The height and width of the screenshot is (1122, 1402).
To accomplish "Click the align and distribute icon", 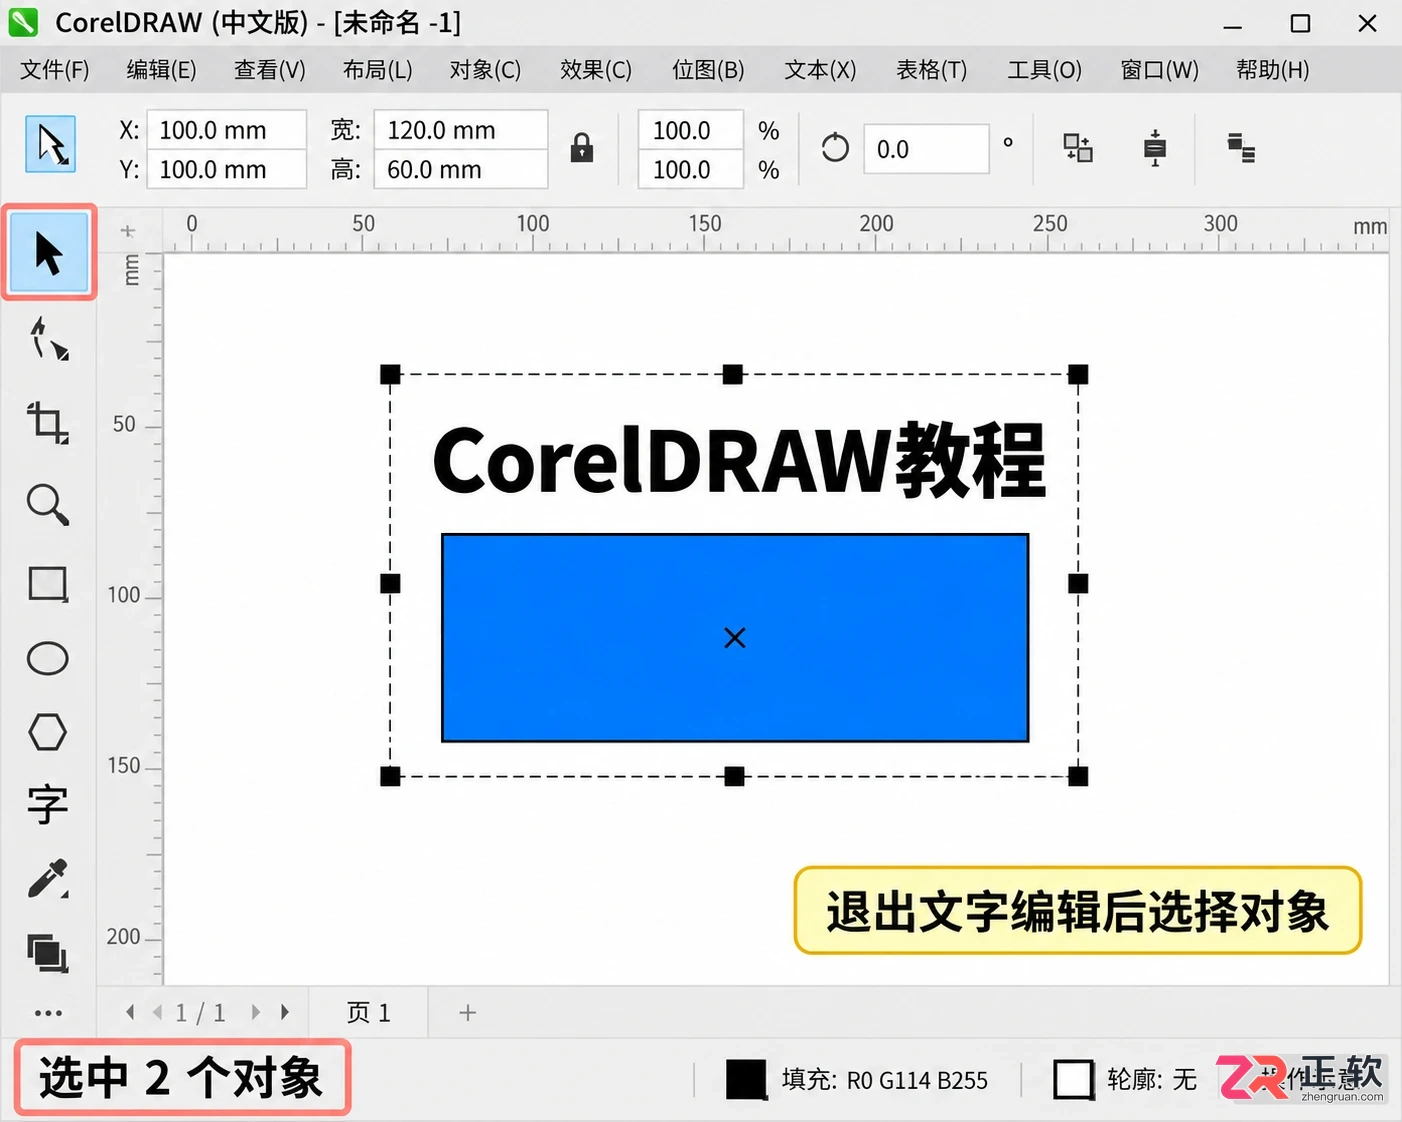I will [x=1077, y=148].
